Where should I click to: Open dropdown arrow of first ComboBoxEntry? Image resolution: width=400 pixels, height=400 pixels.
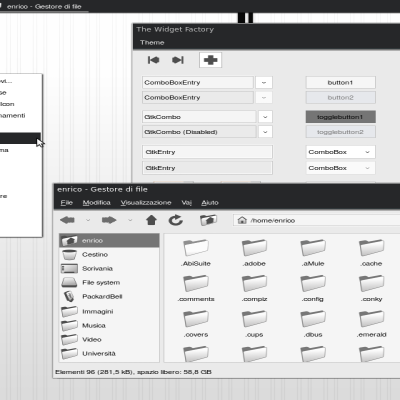pyautogui.click(x=264, y=83)
